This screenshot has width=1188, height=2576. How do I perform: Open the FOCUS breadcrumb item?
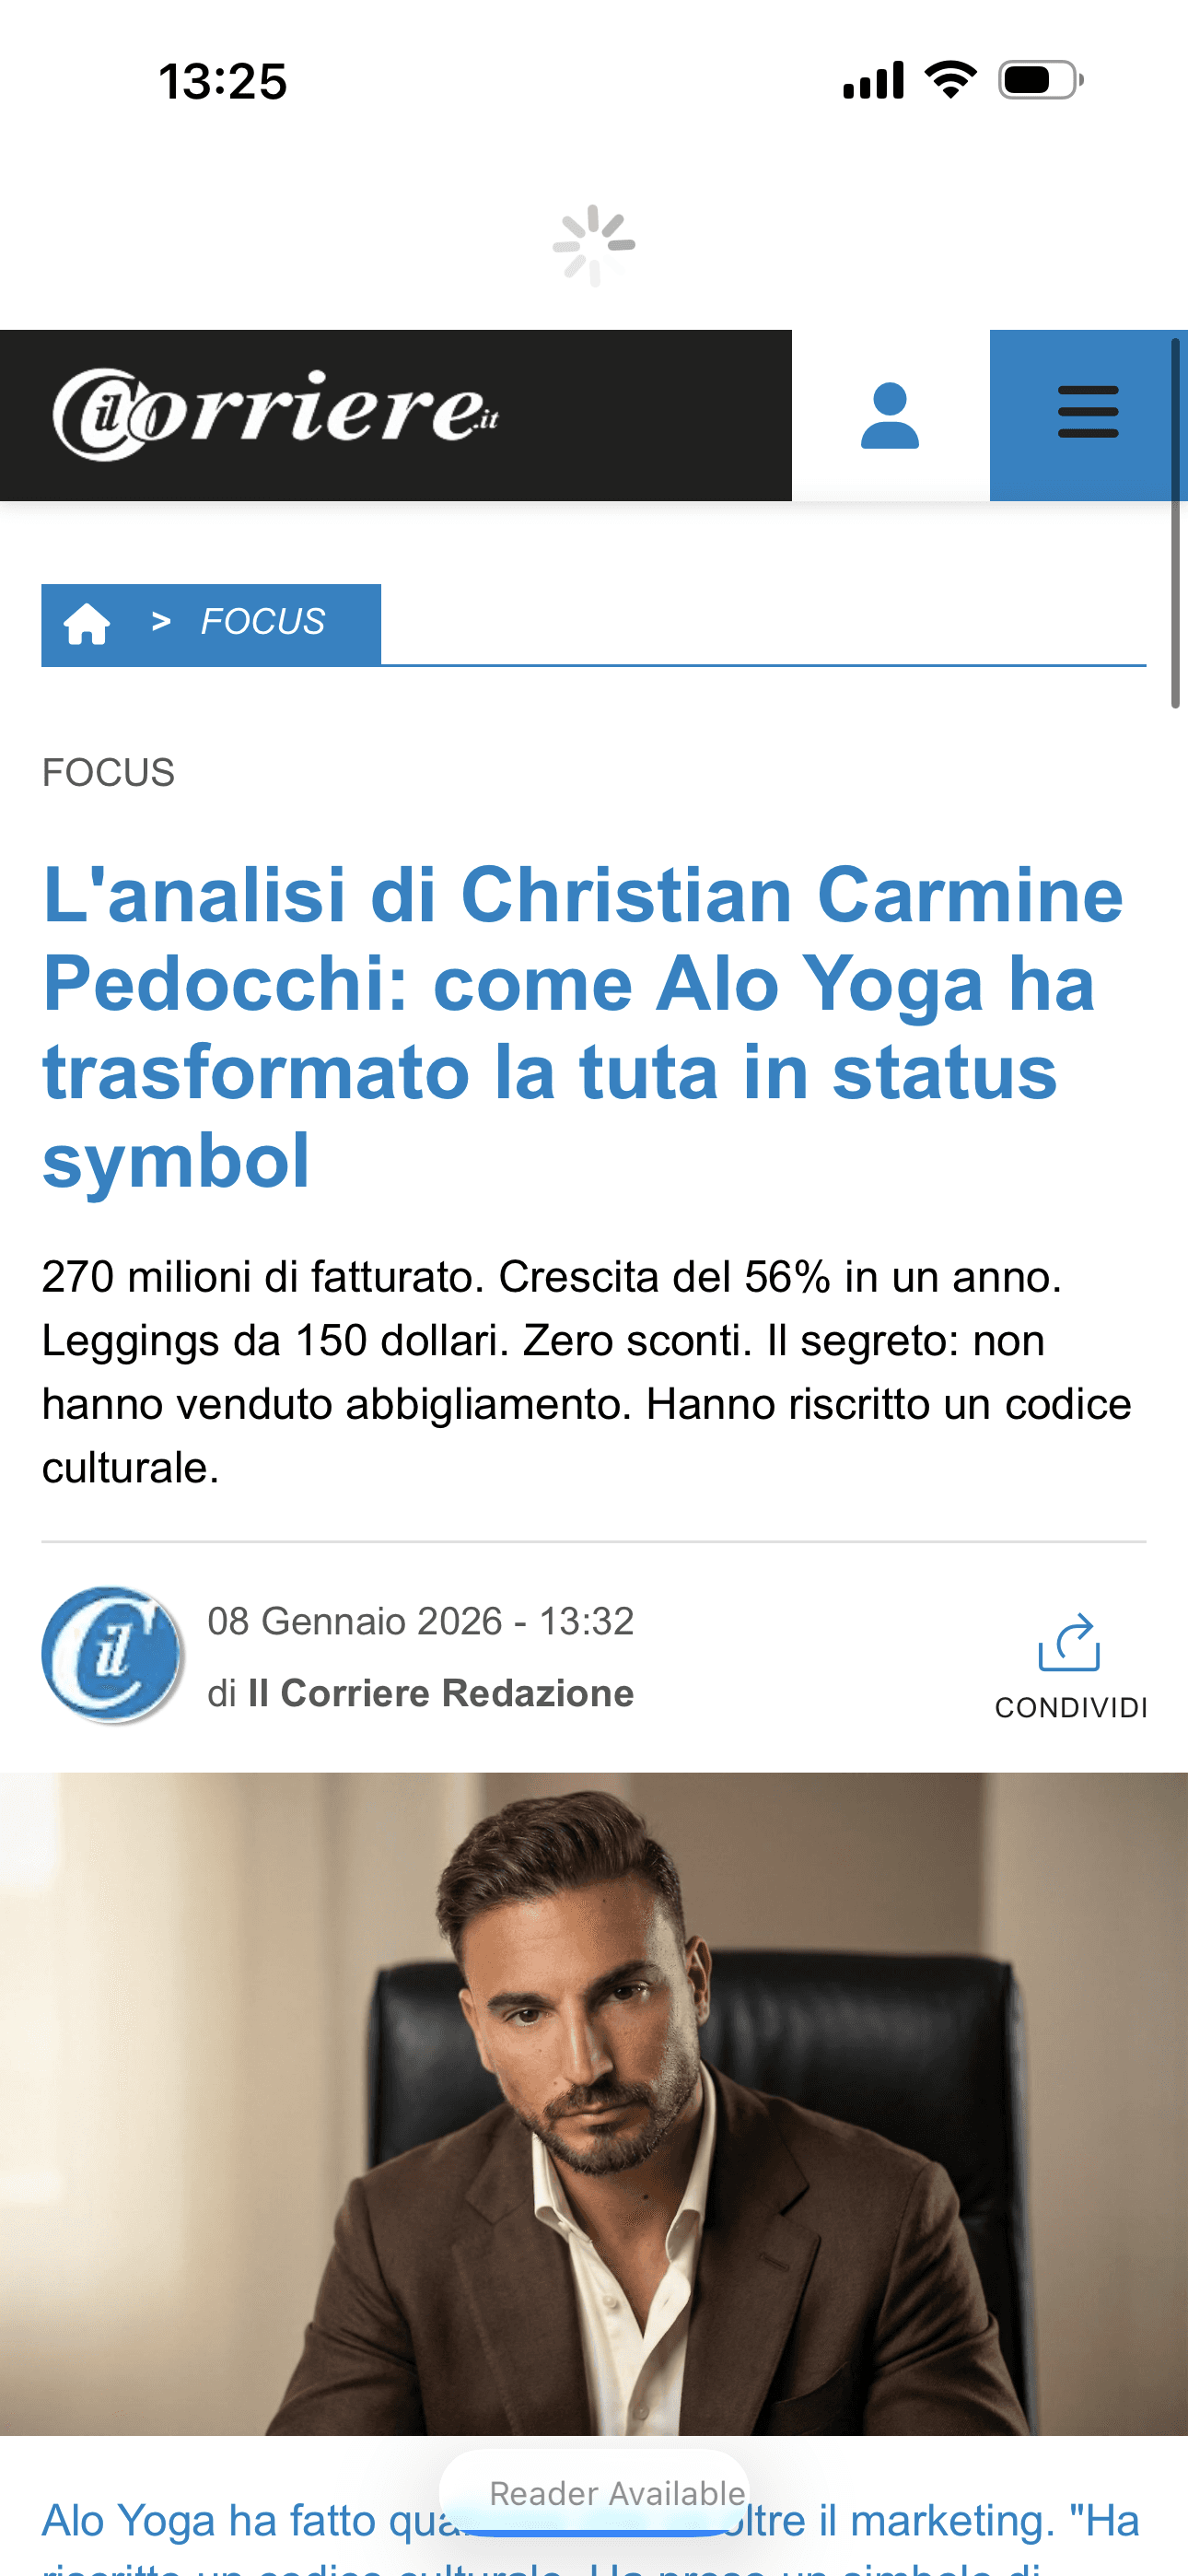click(263, 622)
